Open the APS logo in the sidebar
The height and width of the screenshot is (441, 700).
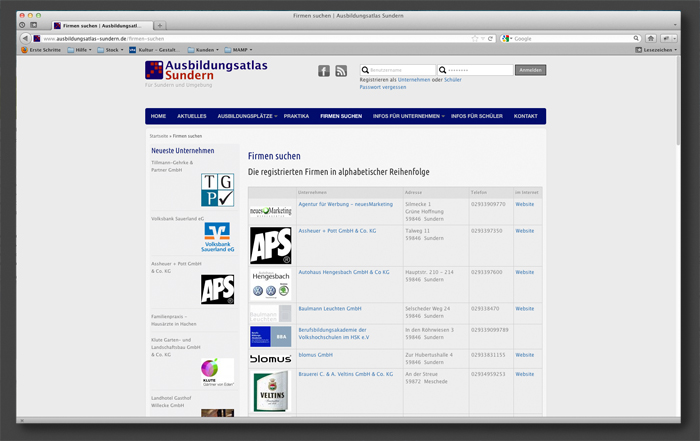tap(217, 289)
